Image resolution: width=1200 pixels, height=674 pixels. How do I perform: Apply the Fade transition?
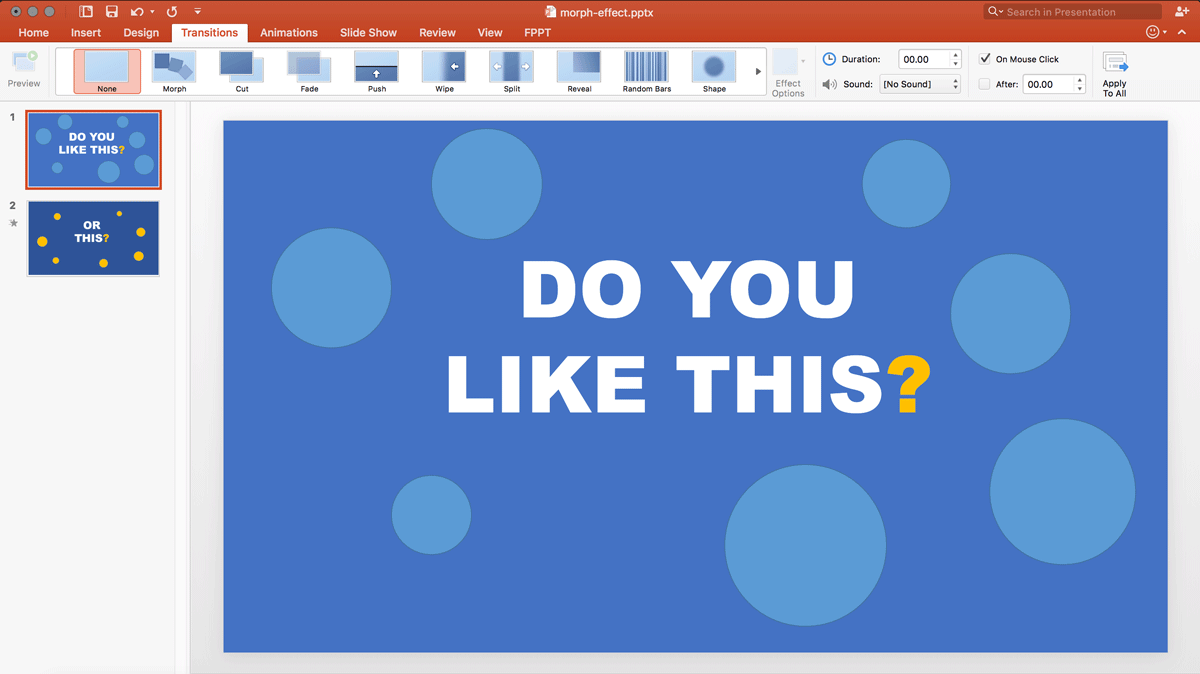point(309,70)
